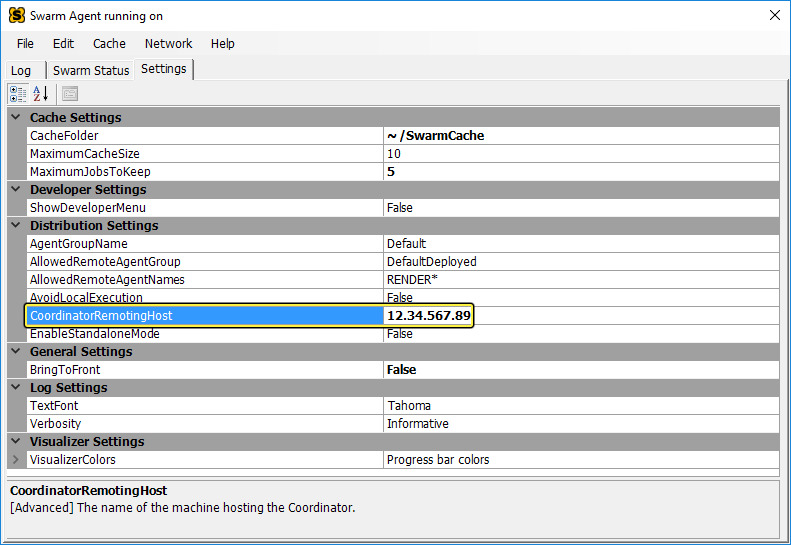This screenshot has width=791, height=545.
Task: Click the Distribution Settings header label
Action: click(94, 226)
